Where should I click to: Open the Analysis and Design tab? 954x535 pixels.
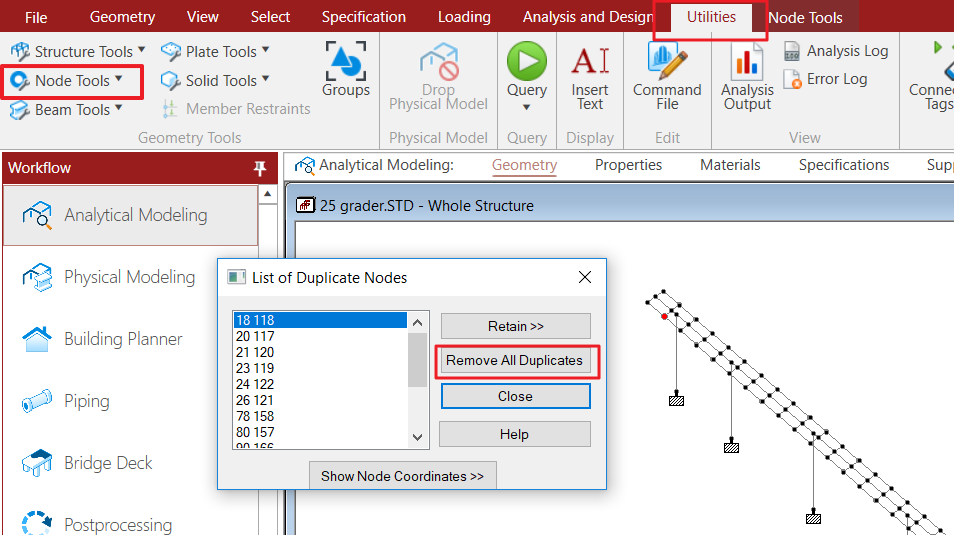pyautogui.click(x=588, y=17)
